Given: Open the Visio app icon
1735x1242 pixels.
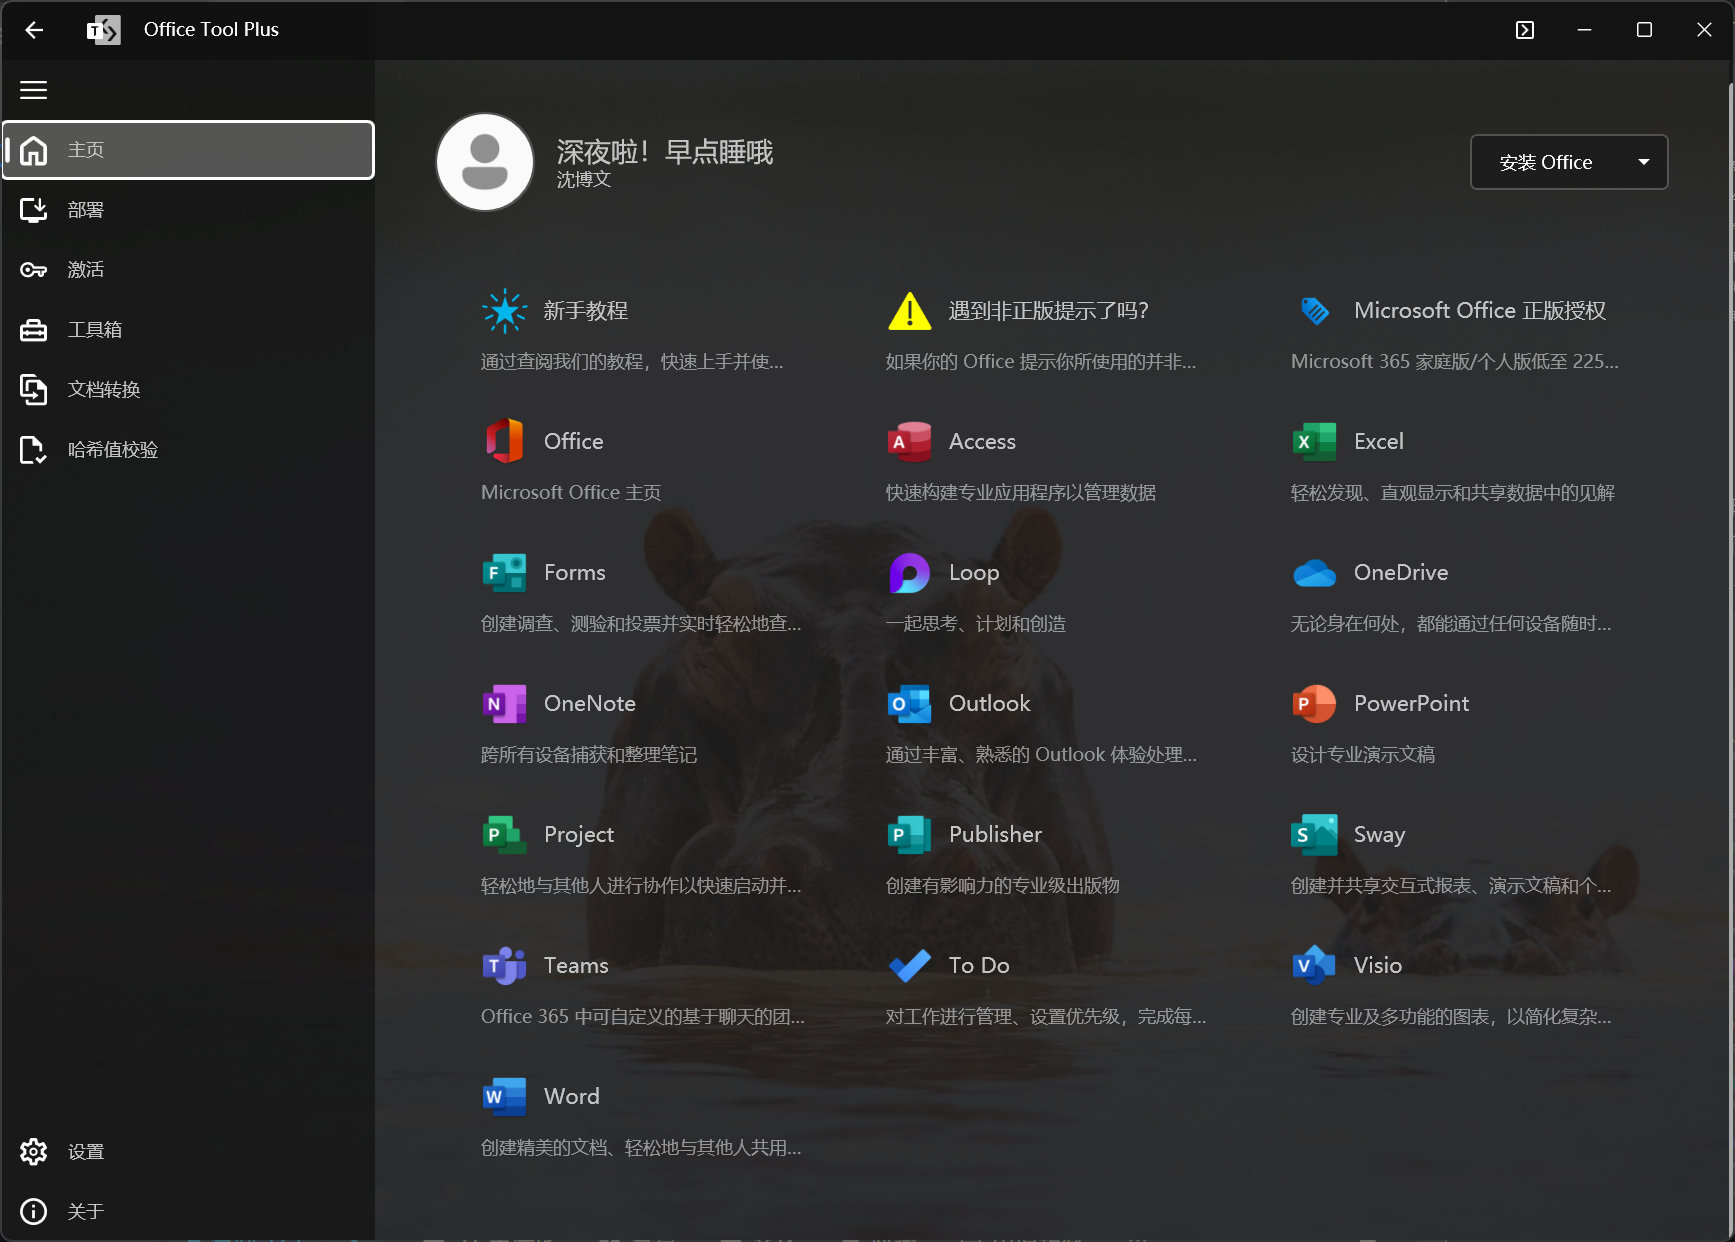Looking at the screenshot, I should [x=1314, y=966].
